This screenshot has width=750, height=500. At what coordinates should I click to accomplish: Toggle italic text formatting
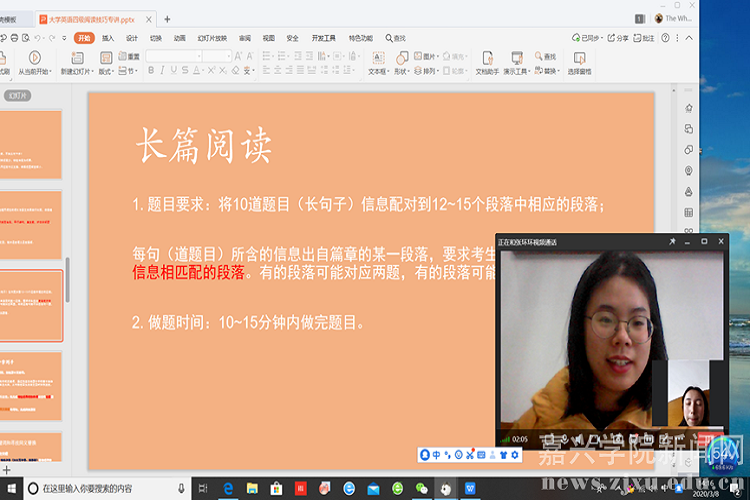[165, 71]
